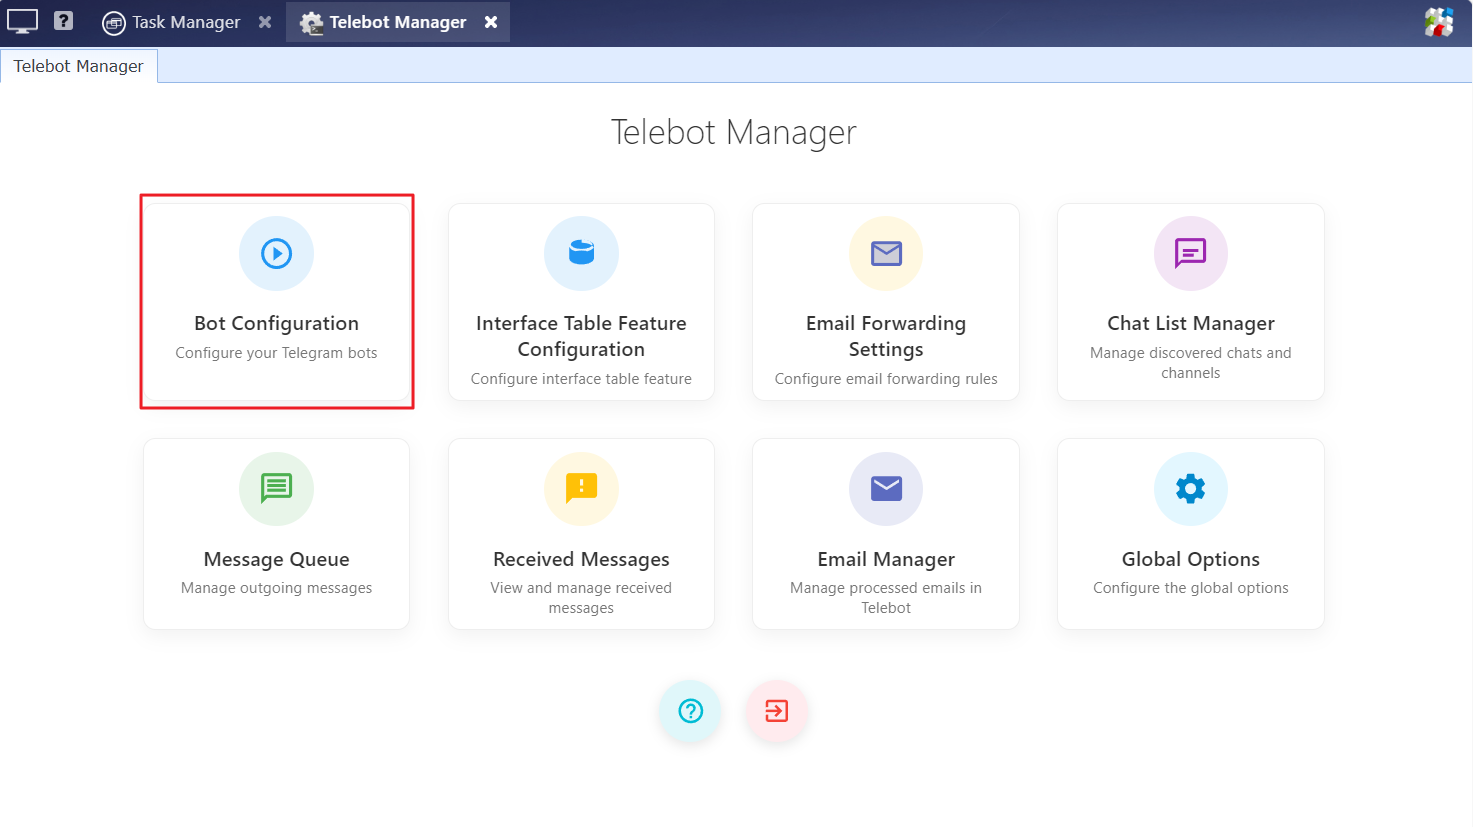The height and width of the screenshot is (827, 1473).
Task: Click 'Manage processed emails in Telebot' text
Action: (x=886, y=598)
